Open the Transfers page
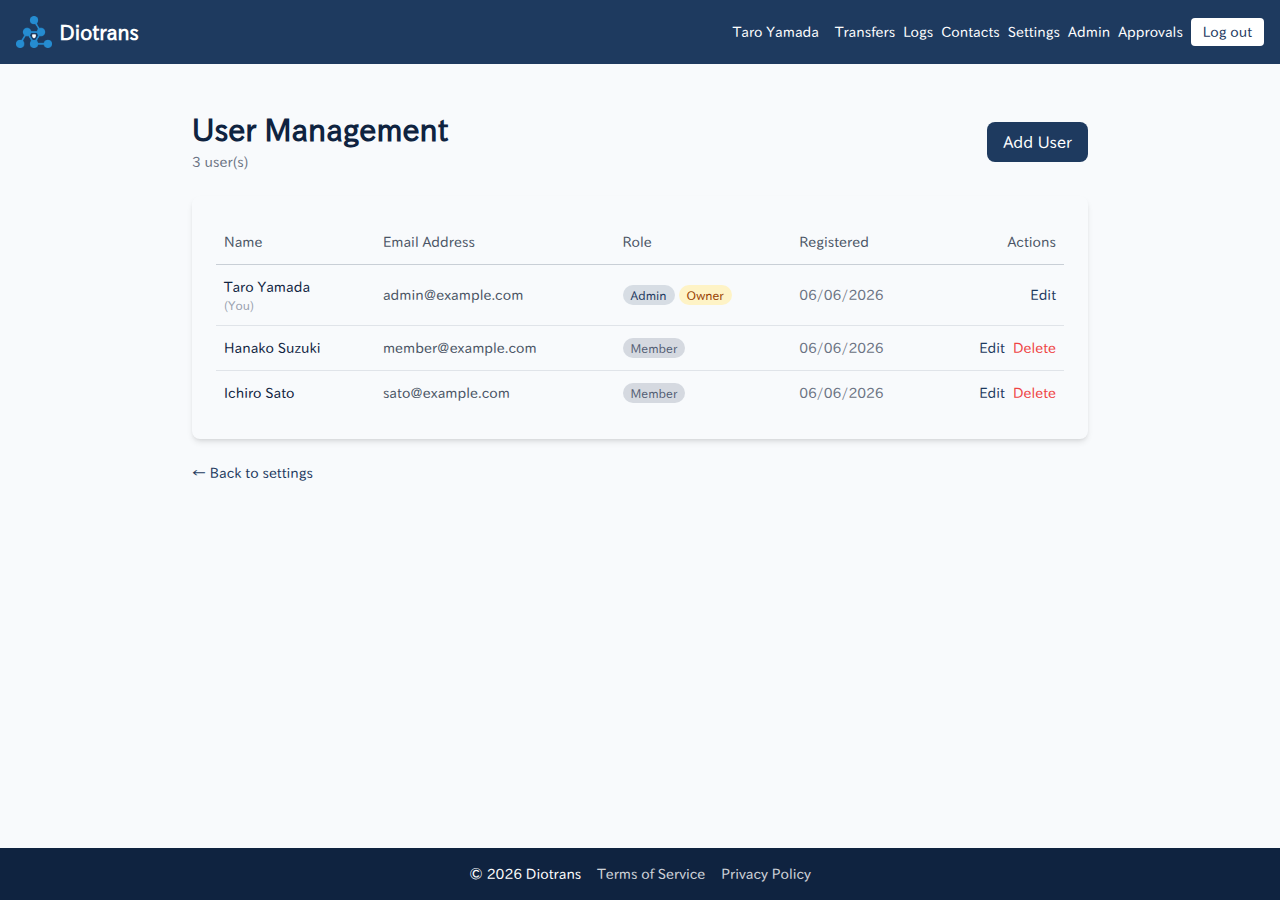The width and height of the screenshot is (1280, 900). [x=865, y=32]
